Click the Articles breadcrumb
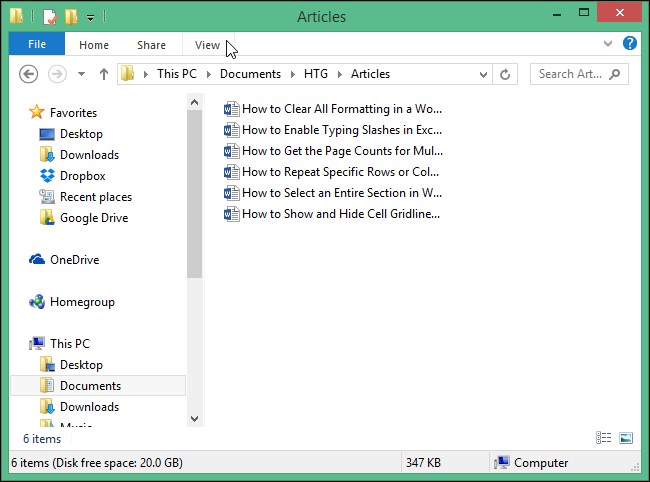 point(370,74)
